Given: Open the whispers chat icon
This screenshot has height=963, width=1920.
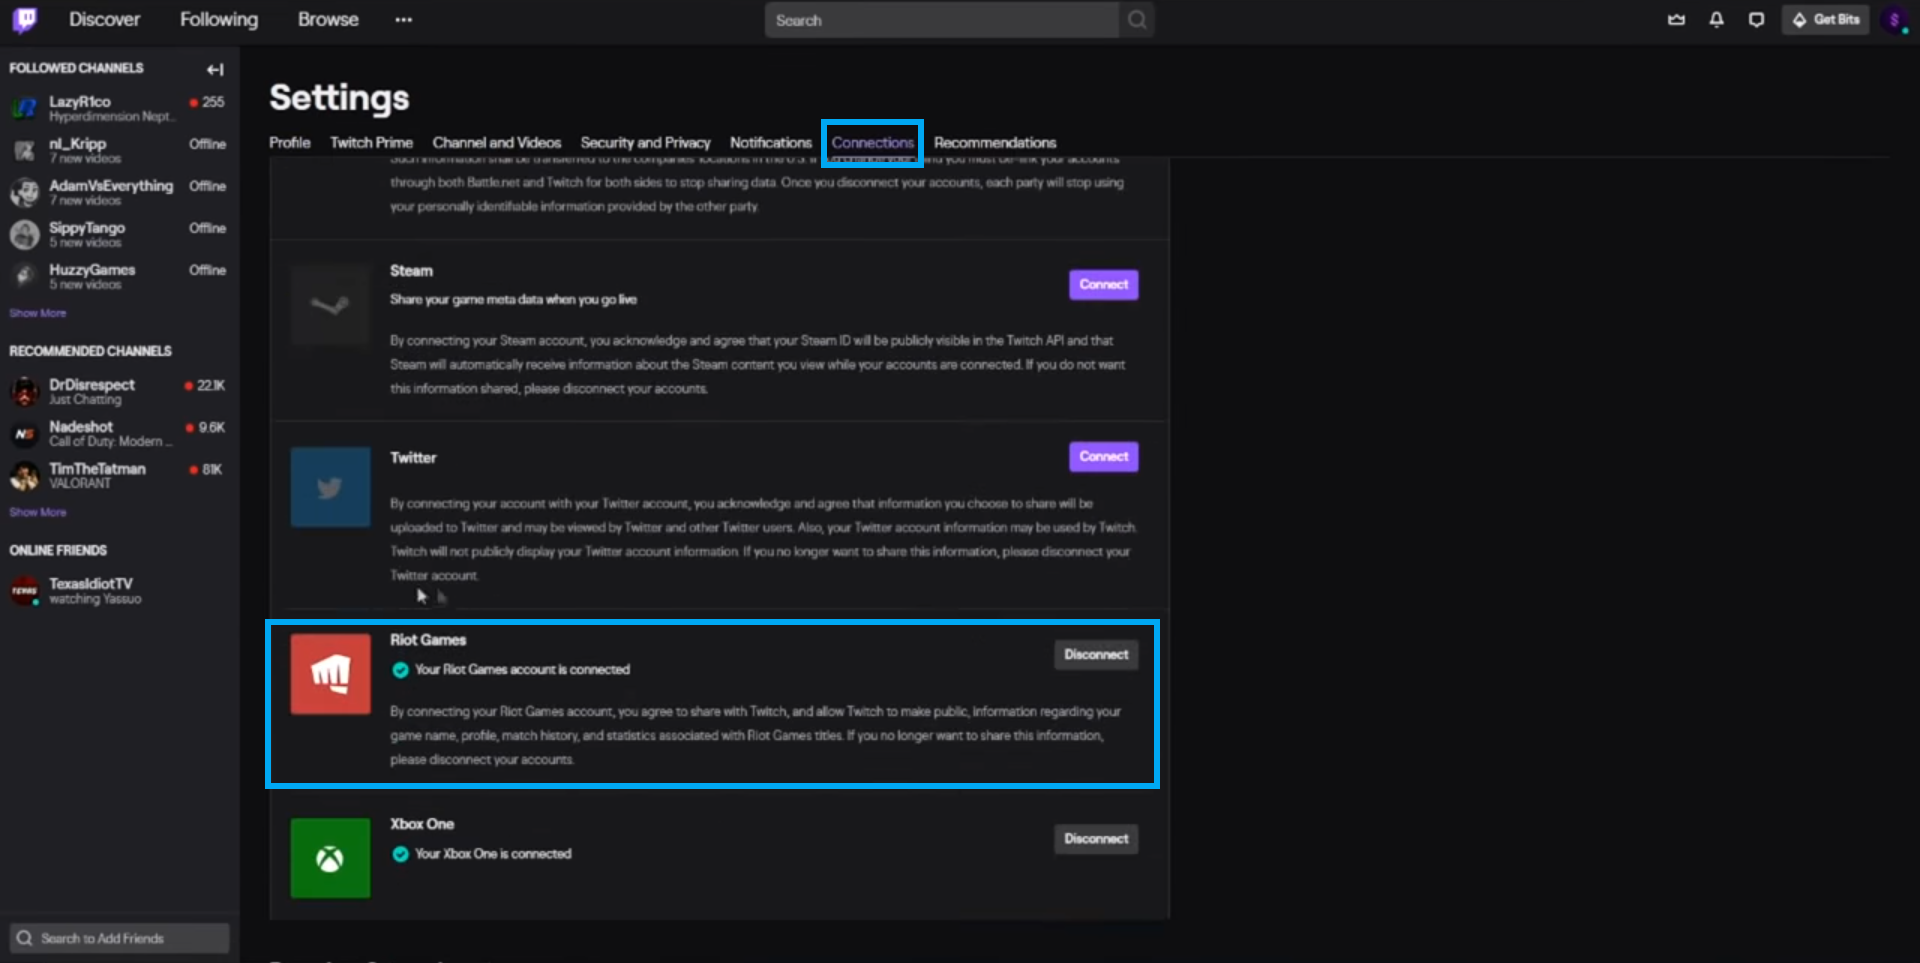Looking at the screenshot, I should [x=1757, y=19].
